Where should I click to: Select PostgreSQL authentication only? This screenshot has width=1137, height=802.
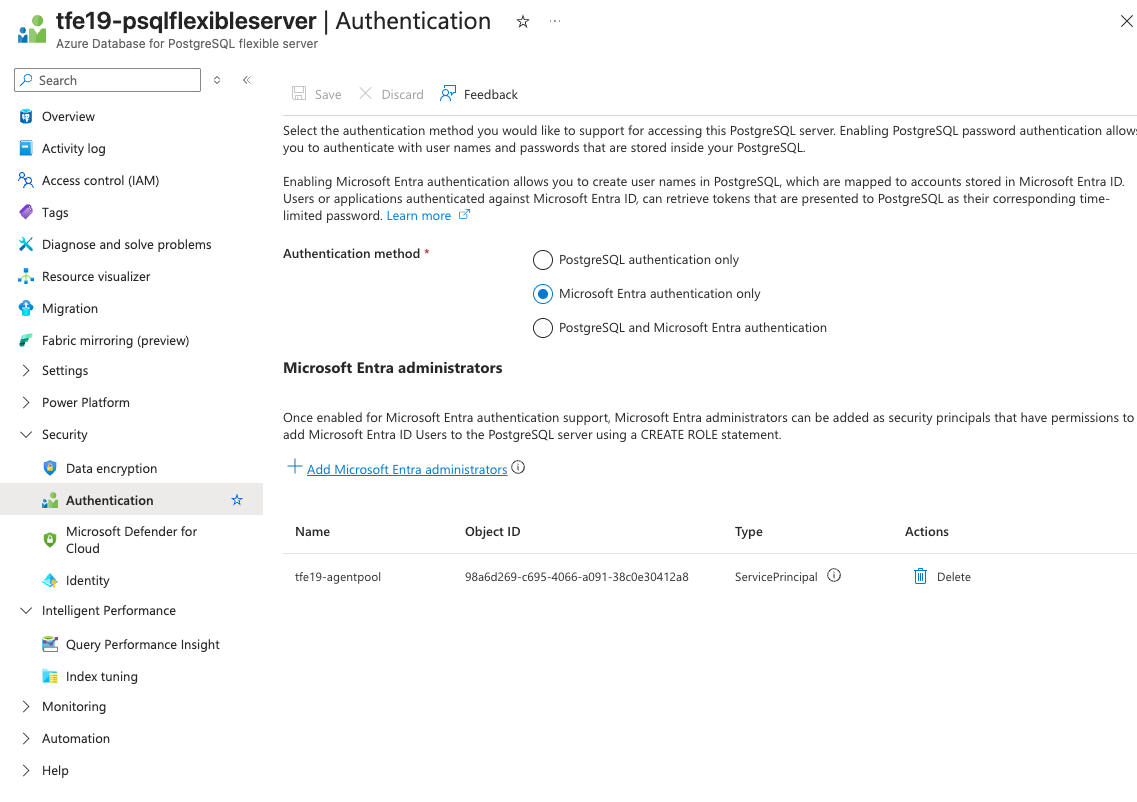point(543,260)
